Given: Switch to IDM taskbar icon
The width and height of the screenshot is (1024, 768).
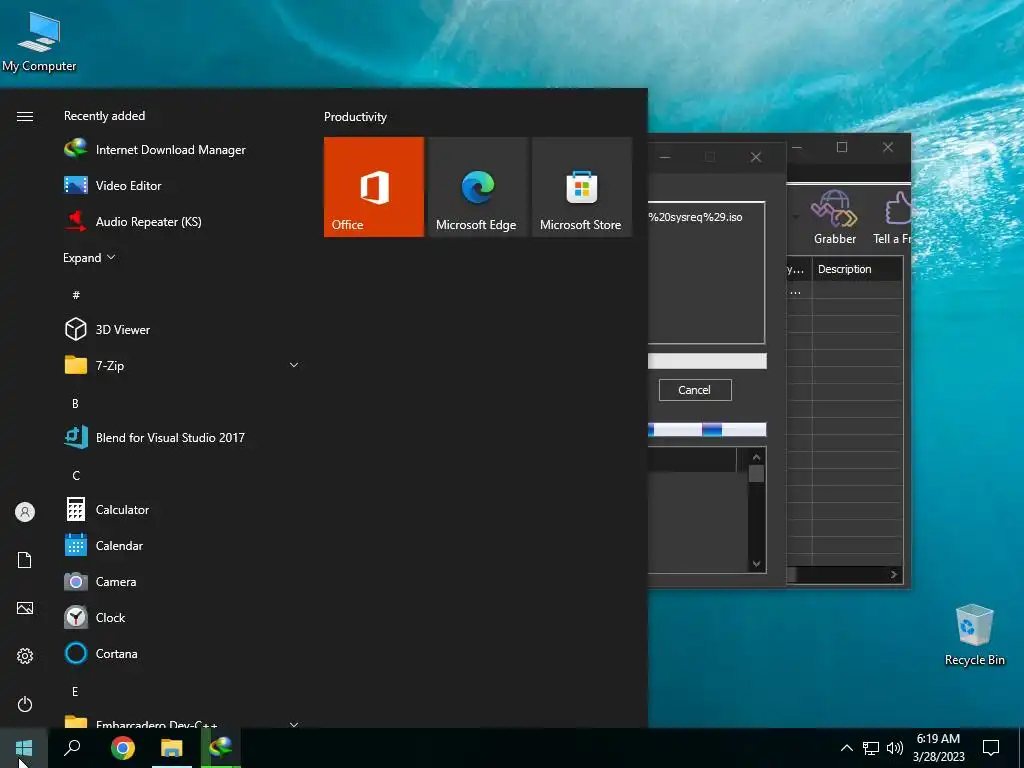Looking at the screenshot, I should click(x=221, y=748).
